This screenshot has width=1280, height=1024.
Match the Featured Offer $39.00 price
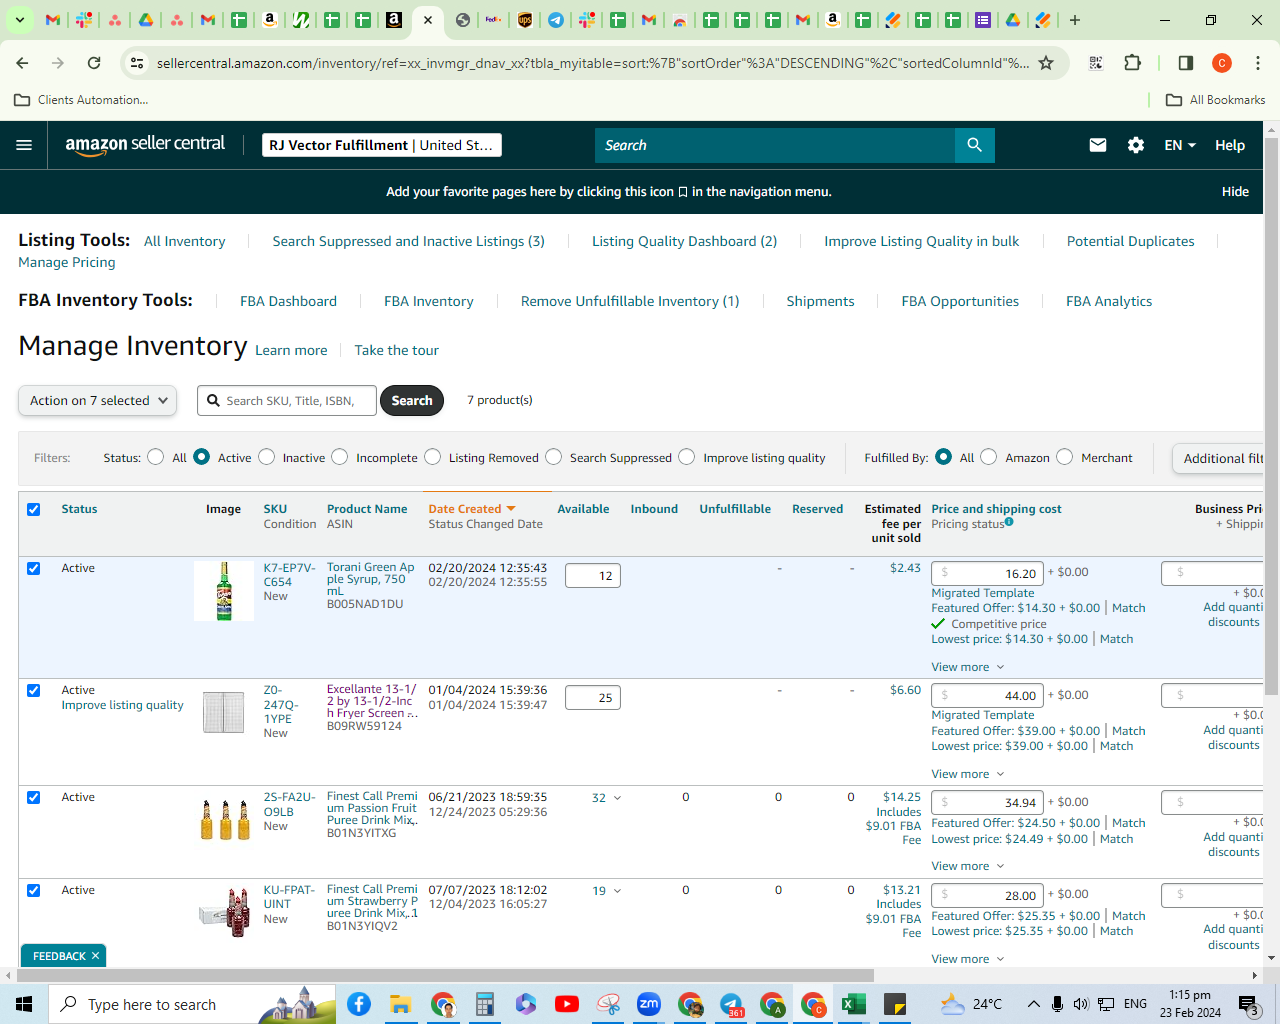(x=1129, y=731)
